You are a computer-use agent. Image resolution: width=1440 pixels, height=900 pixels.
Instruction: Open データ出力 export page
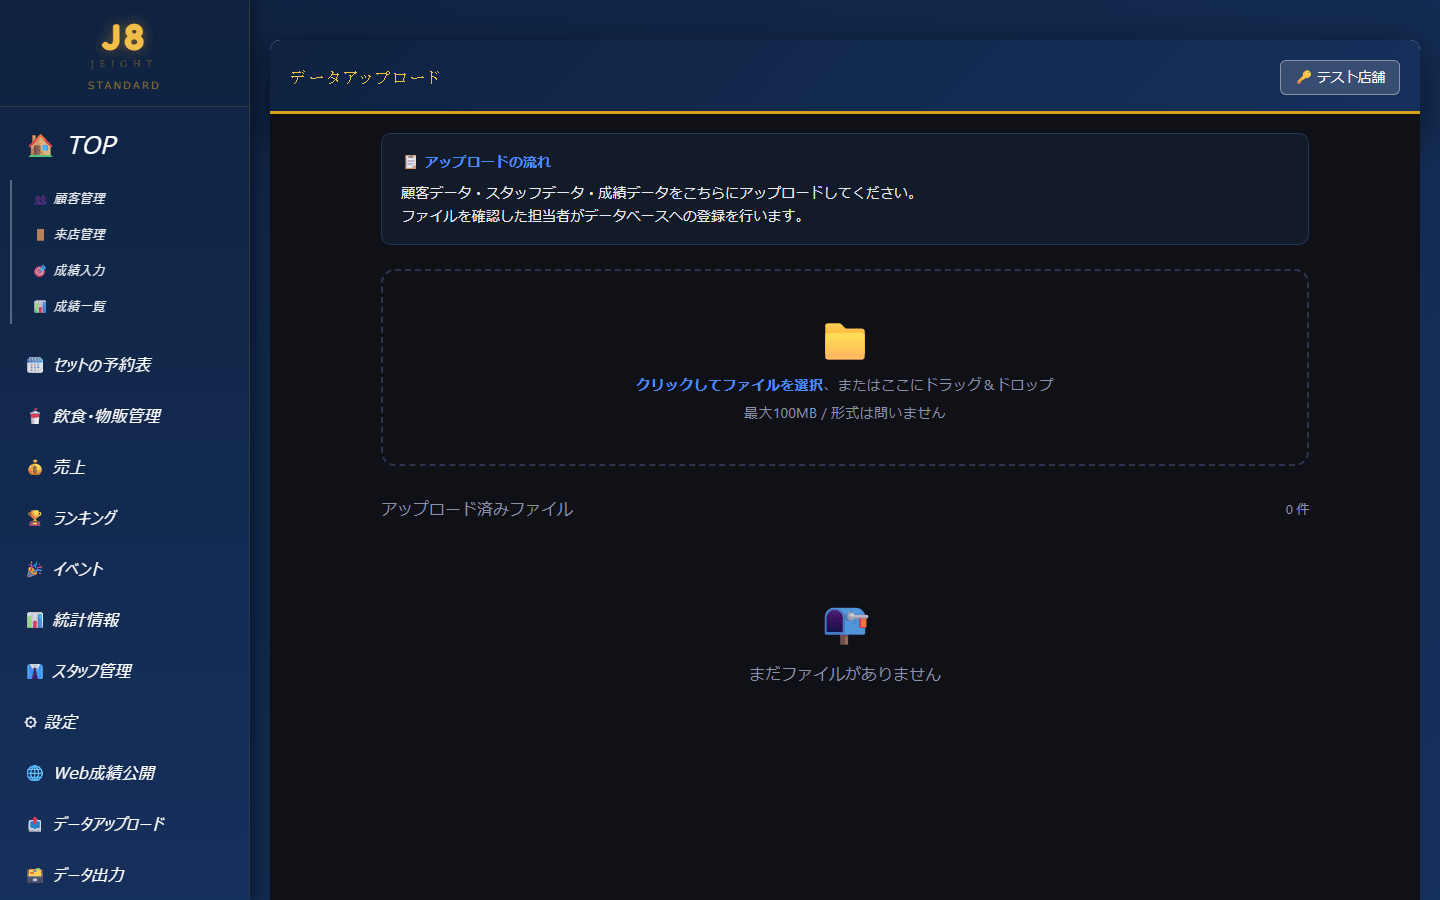pos(88,875)
